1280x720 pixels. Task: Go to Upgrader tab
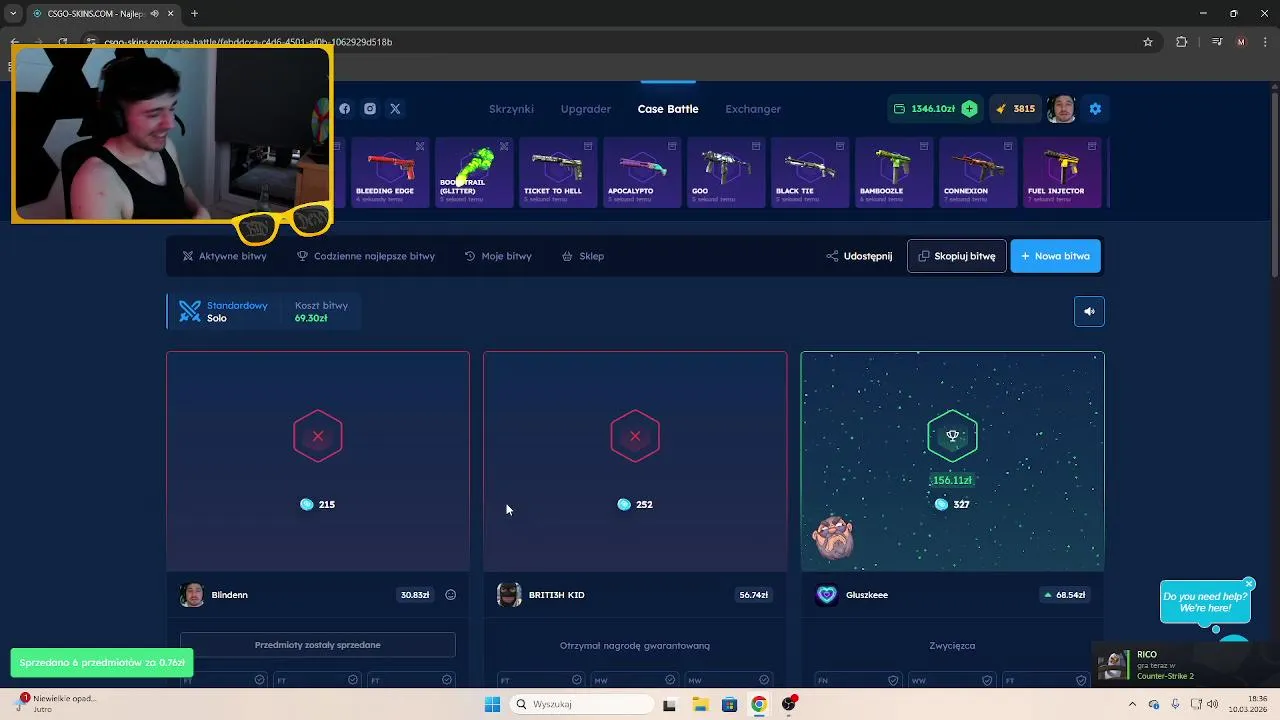pyautogui.click(x=586, y=109)
